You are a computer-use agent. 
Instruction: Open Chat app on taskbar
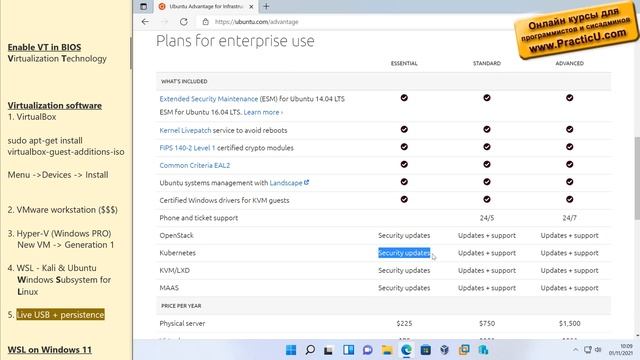coord(367,350)
